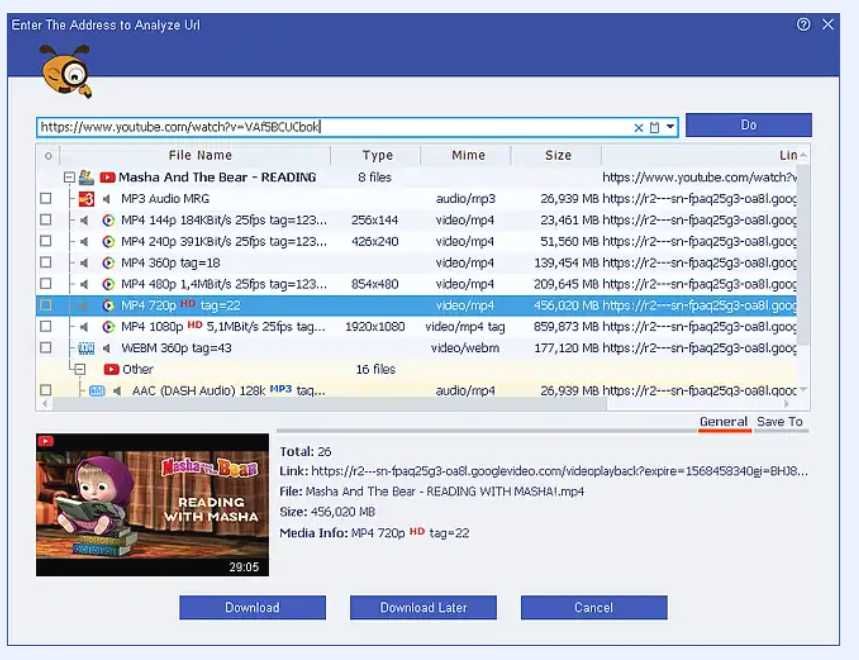The height and width of the screenshot is (660, 859).
Task: Clear the URL with the X icon
Action: 638,128
